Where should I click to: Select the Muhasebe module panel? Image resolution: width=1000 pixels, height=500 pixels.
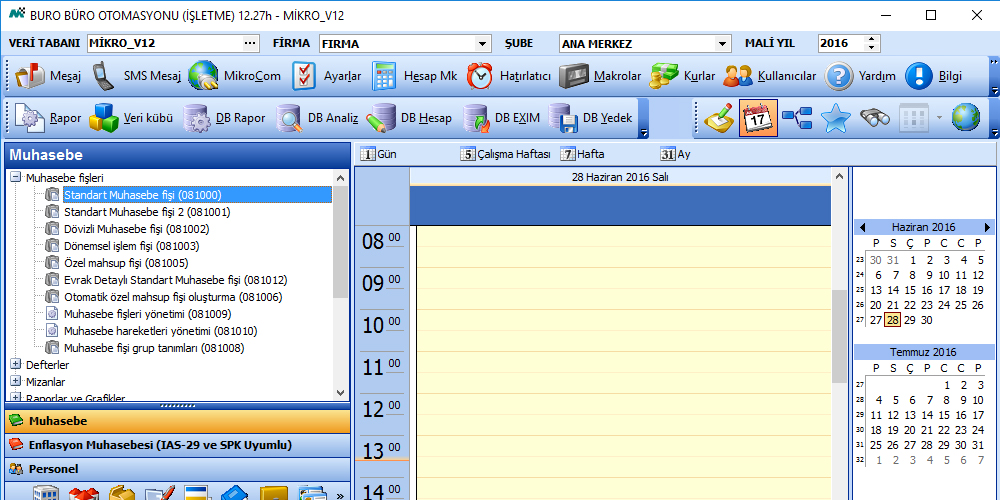(x=177, y=422)
